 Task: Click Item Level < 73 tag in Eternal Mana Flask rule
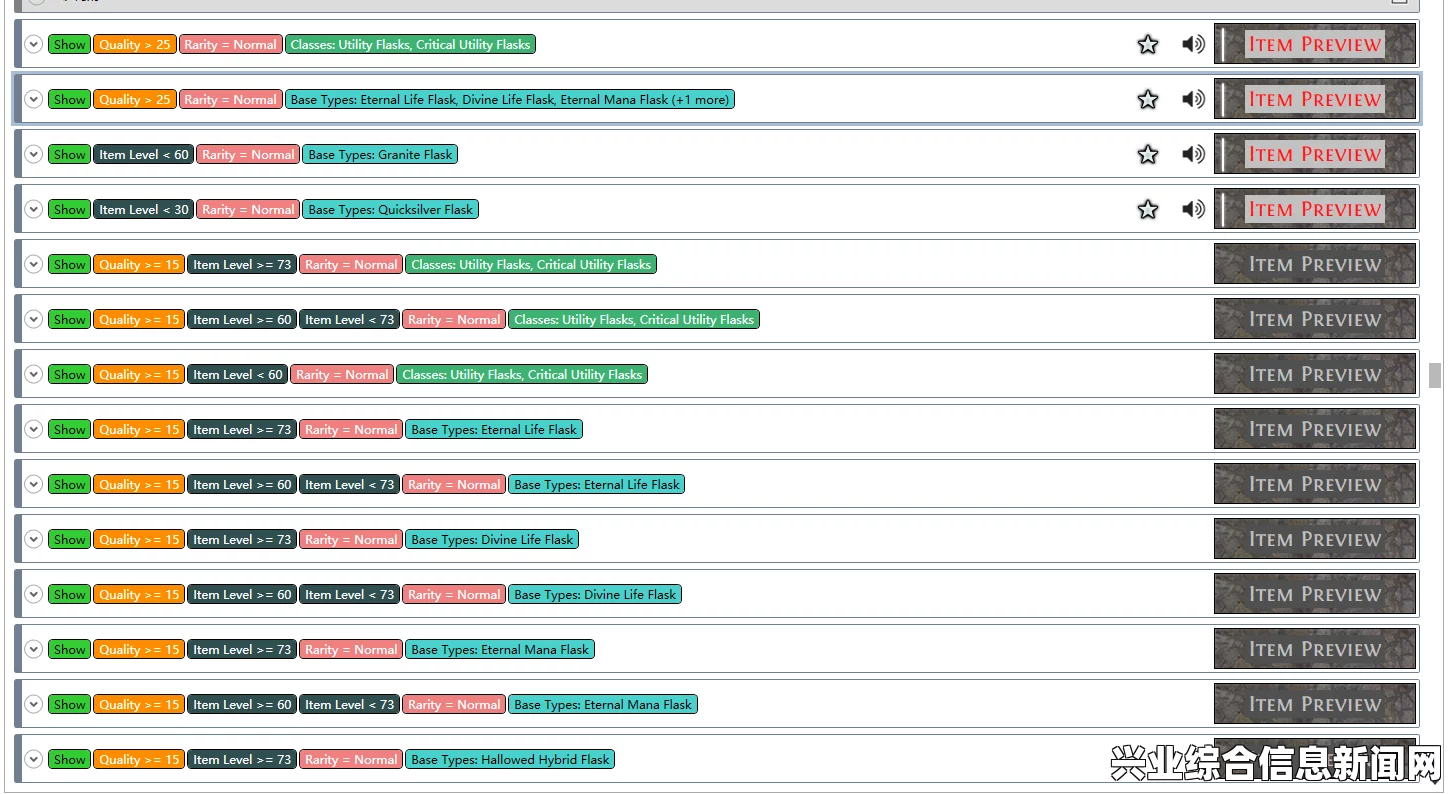[x=350, y=704]
